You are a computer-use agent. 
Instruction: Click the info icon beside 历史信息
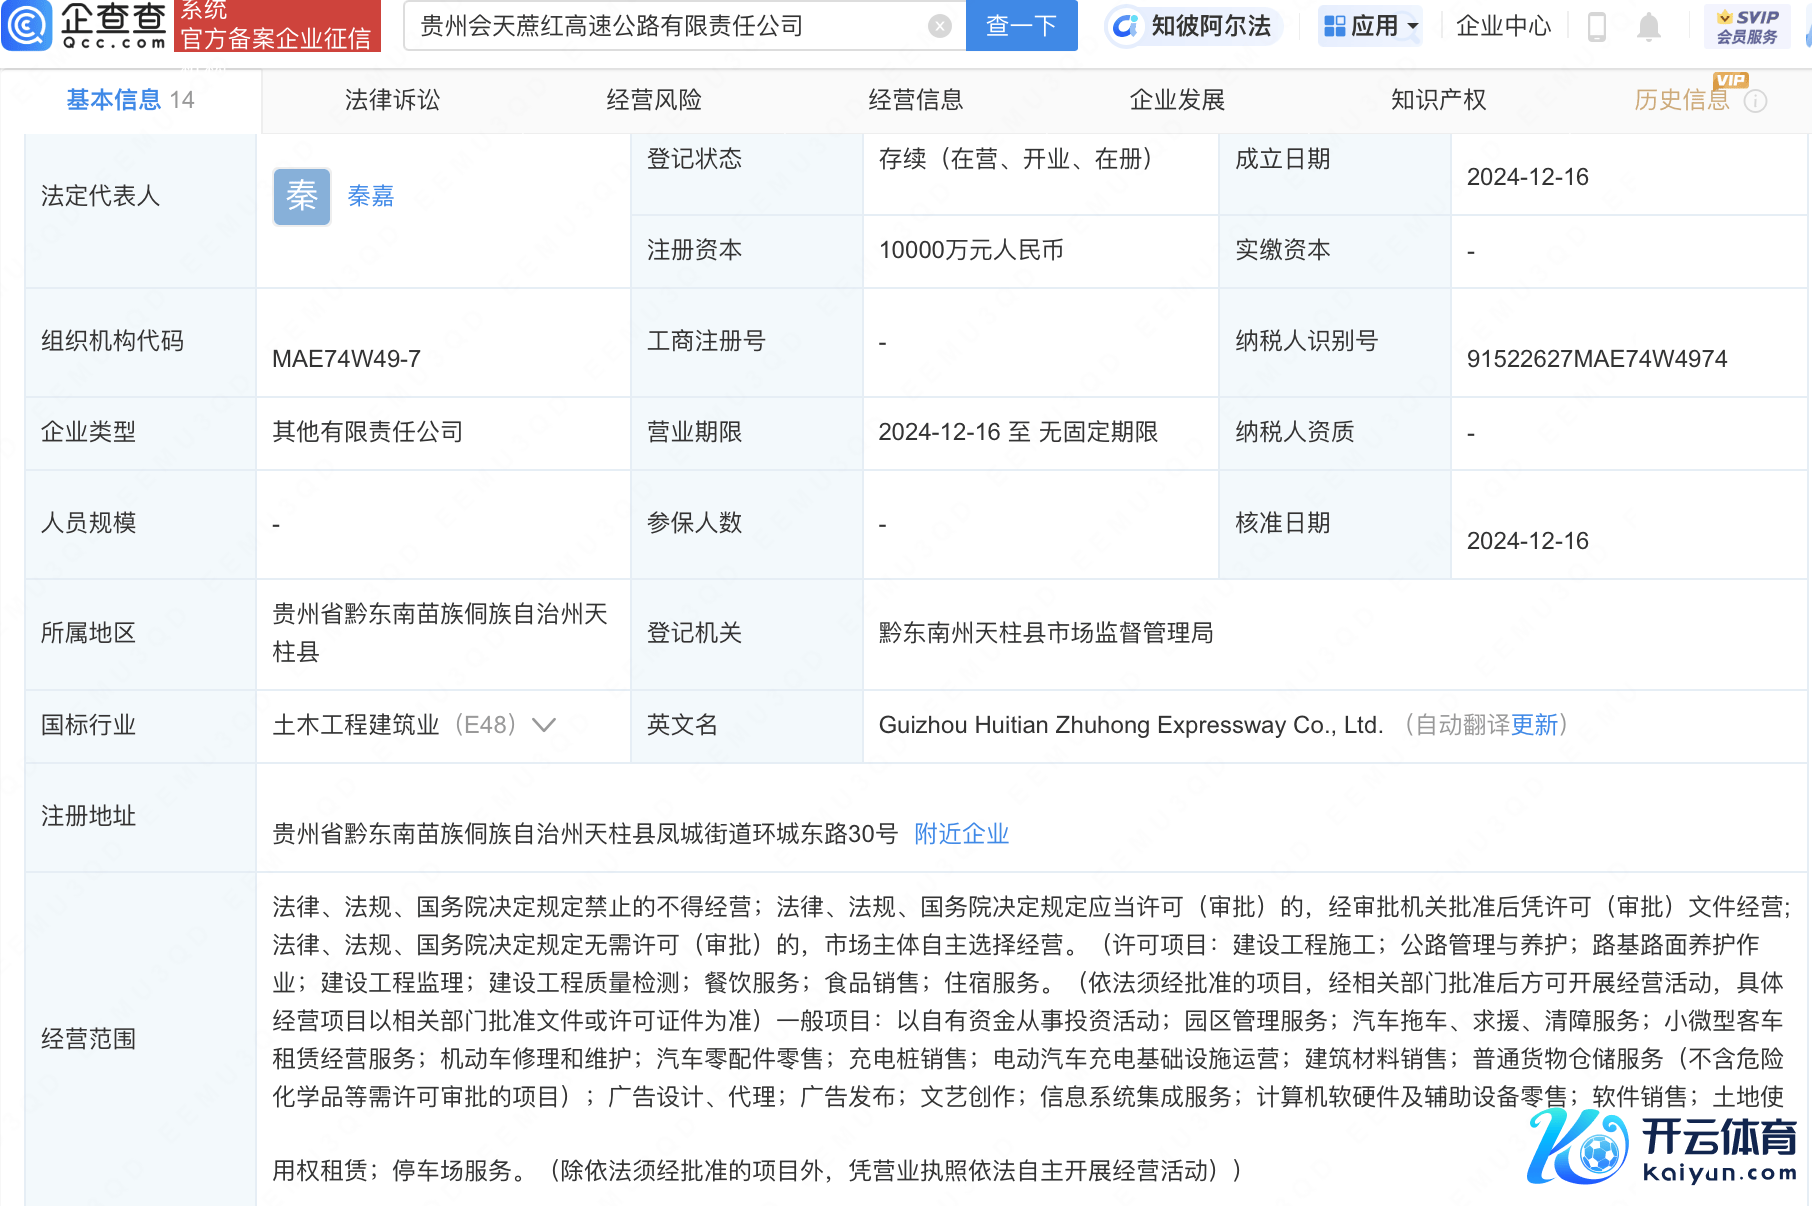[x=1756, y=101]
